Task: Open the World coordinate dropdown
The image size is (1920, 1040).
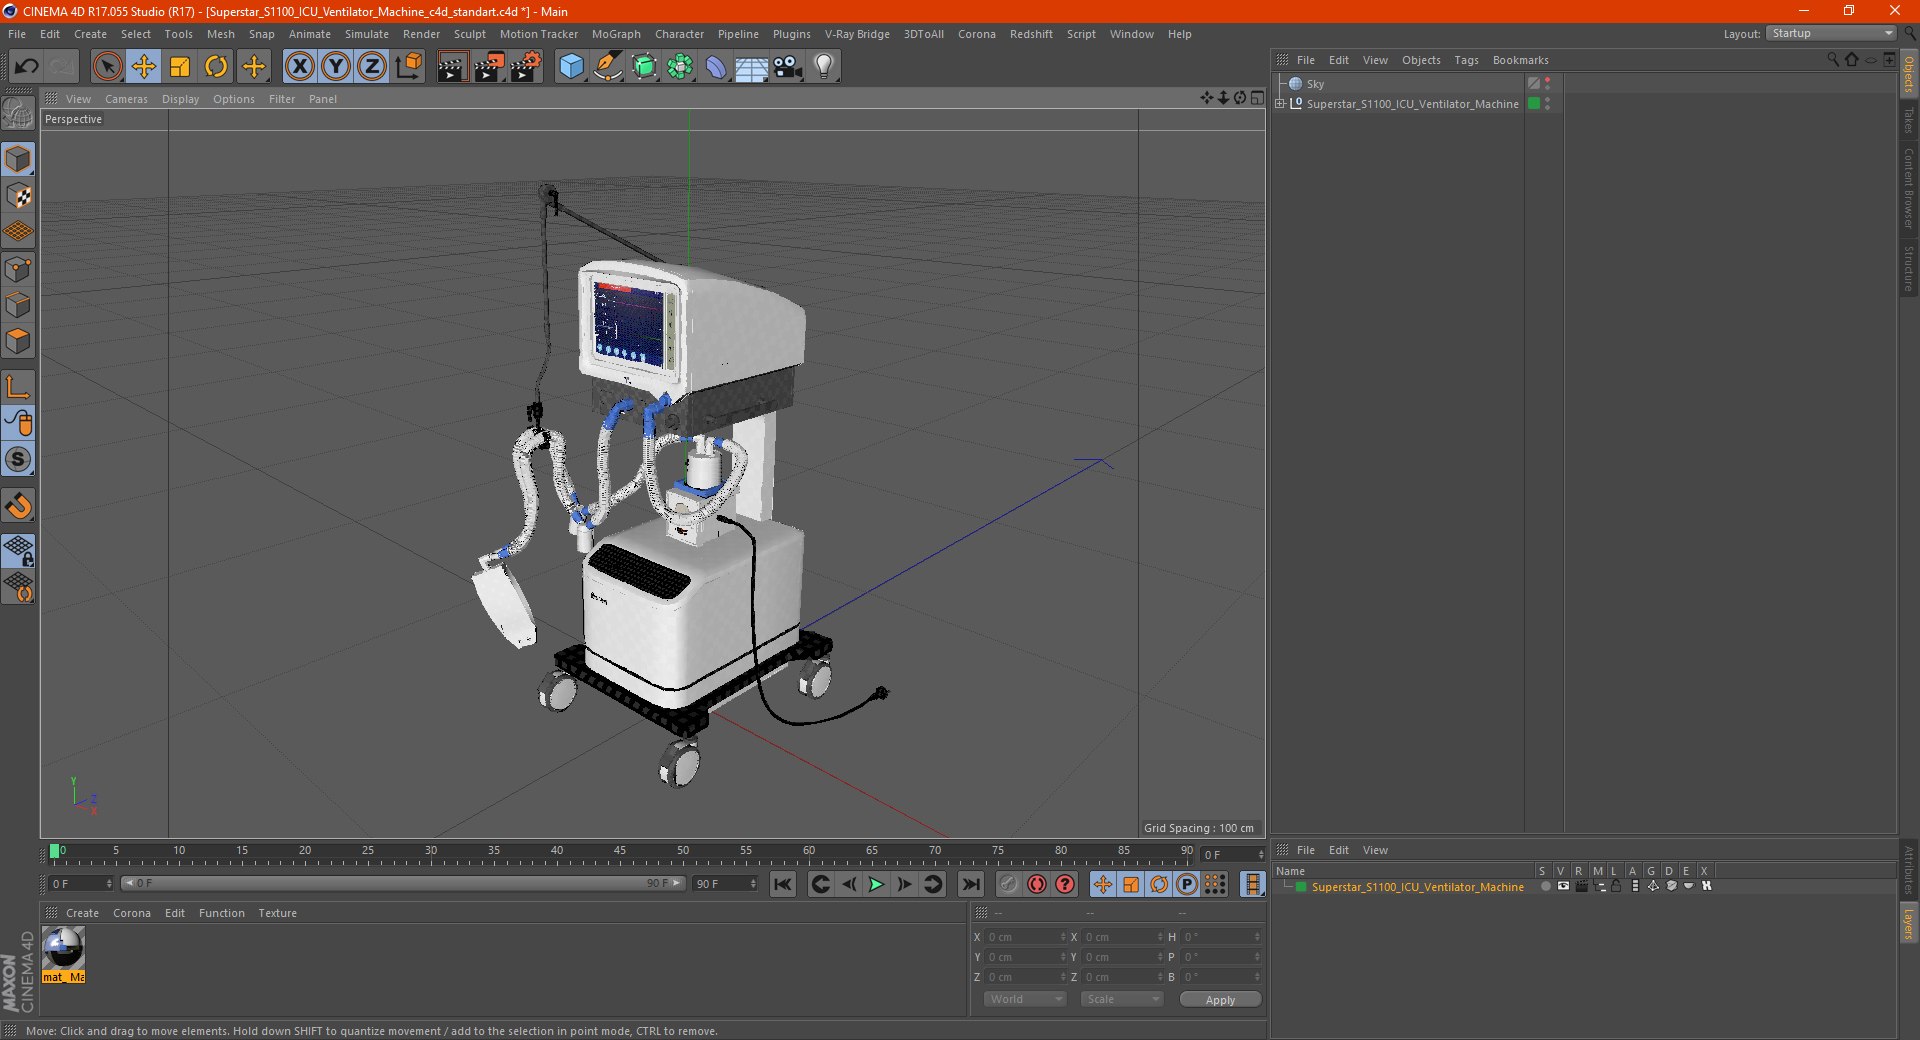Action: pos(1025,999)
